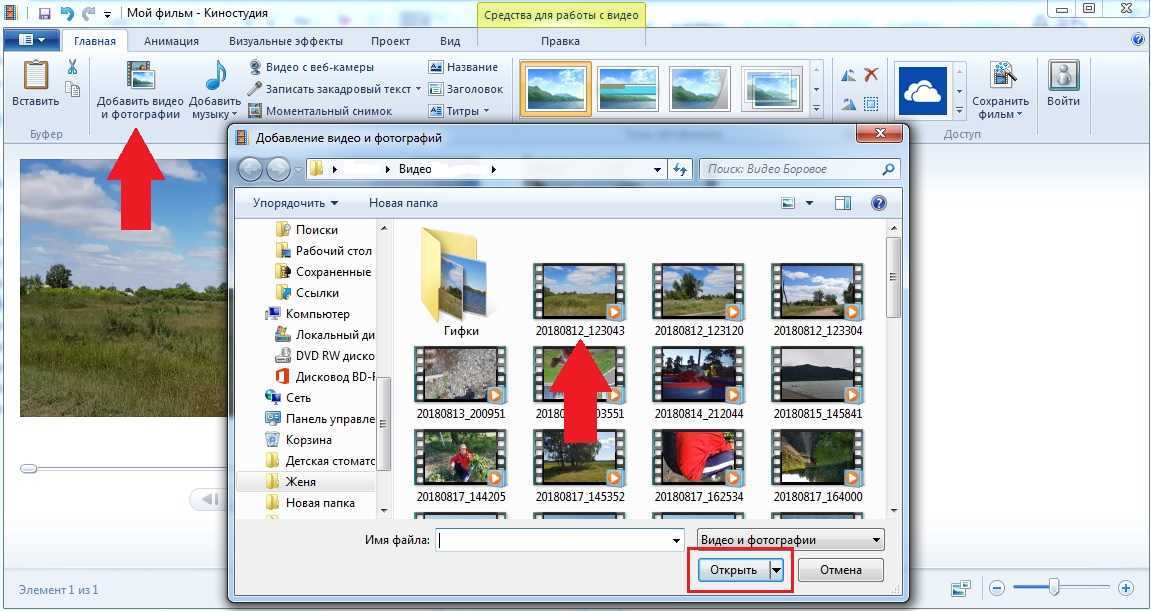Take a Моментальный снимок

(320, 112)
